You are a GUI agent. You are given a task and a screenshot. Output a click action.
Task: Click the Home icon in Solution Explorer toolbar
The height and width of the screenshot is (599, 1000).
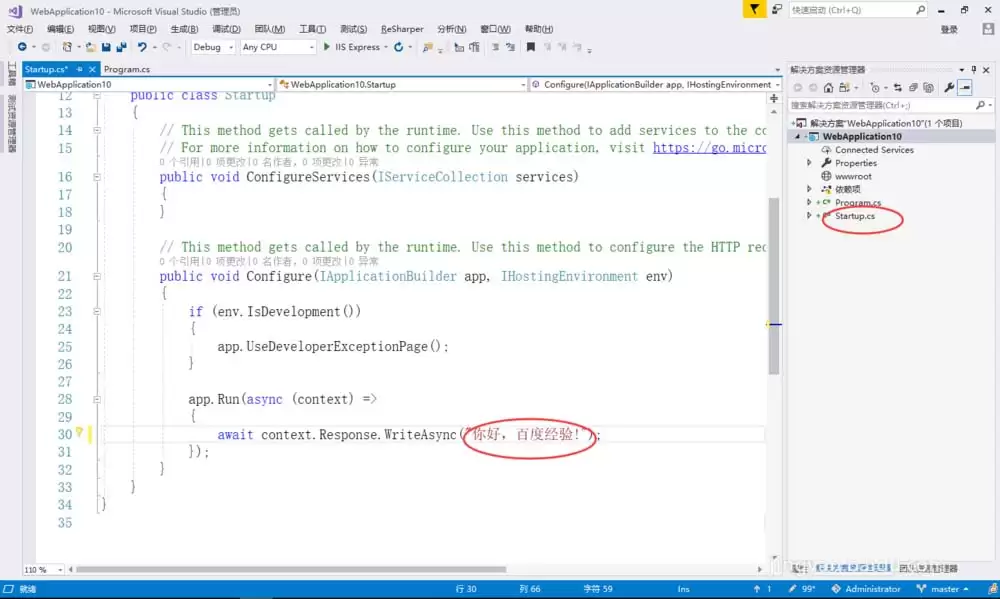coord(829,87)
